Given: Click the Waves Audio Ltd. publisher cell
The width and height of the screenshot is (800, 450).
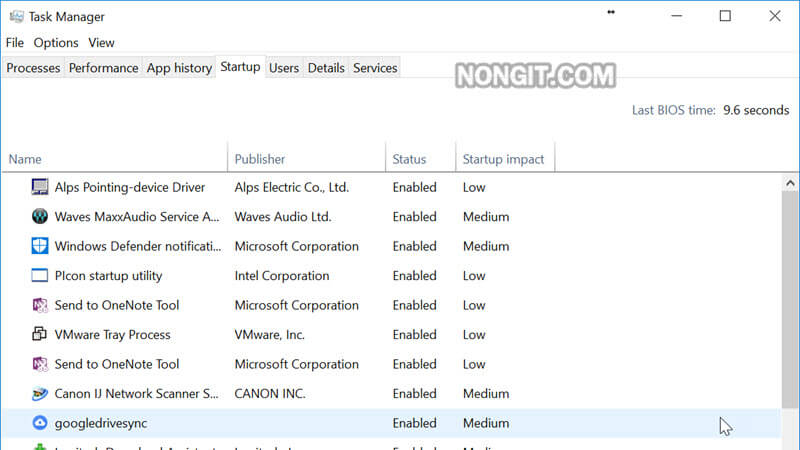Looking at the screenshot, I should 283,217.
